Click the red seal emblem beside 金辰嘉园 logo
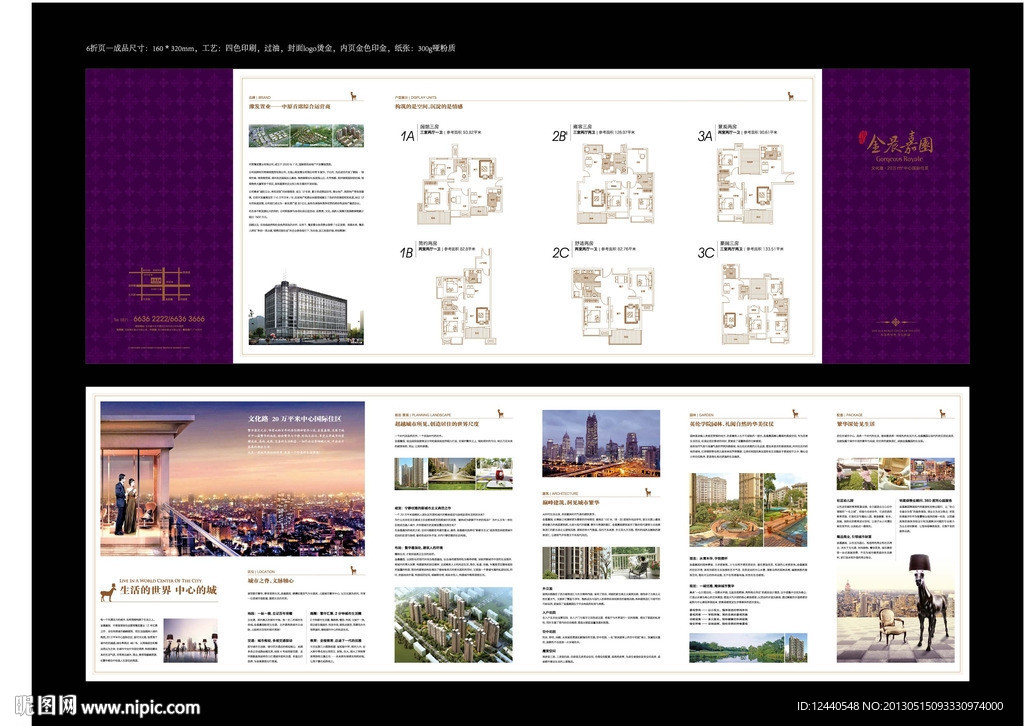 click(x=864, y=137)
